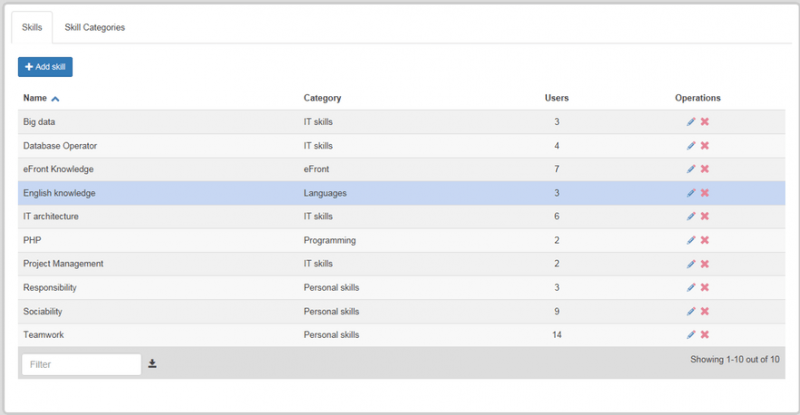
Task: Click the Project Management skill name
Action: [63, 264]
